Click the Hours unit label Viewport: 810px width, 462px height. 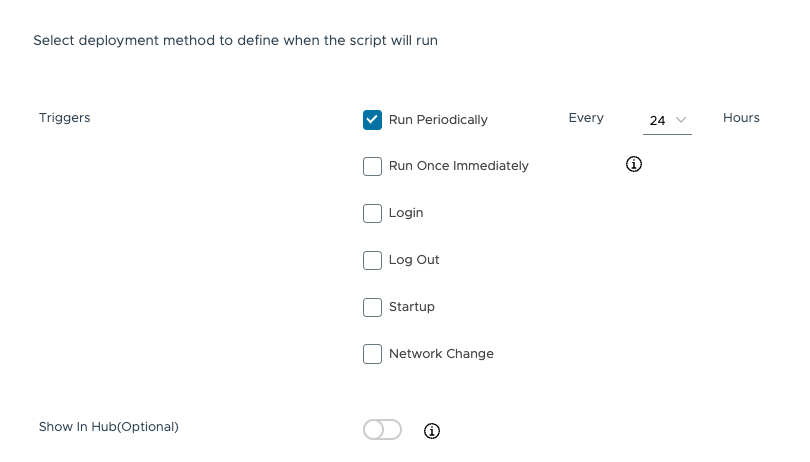click(741, 118)
